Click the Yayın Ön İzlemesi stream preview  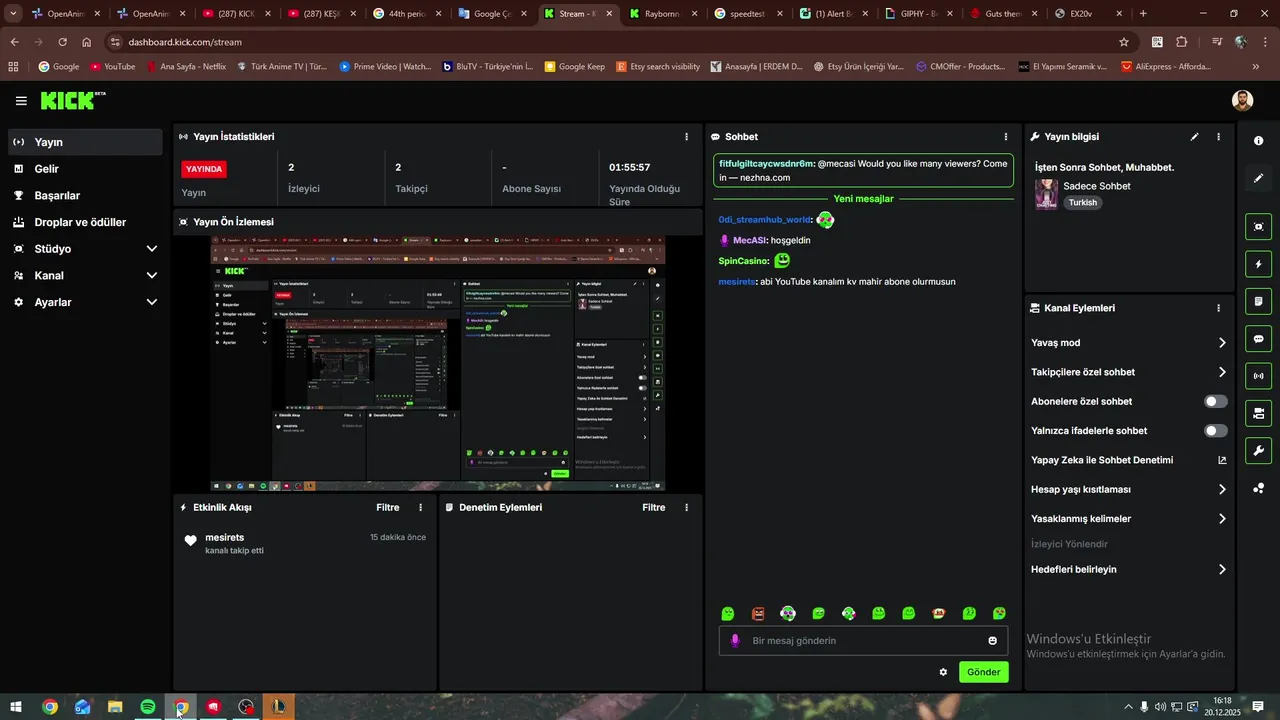[x=438, y=363]
